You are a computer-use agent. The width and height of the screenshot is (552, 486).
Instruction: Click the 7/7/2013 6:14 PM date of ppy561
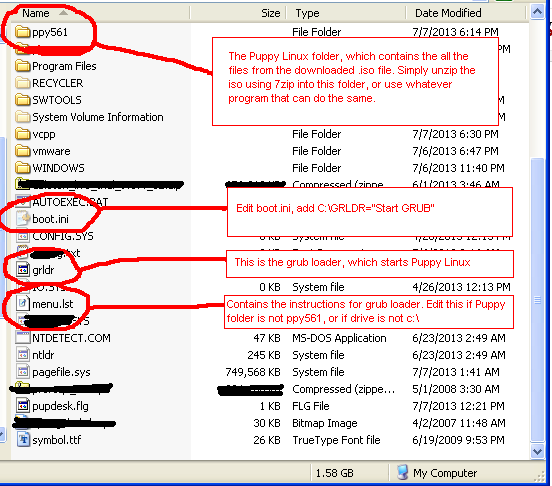click(455, 32)
